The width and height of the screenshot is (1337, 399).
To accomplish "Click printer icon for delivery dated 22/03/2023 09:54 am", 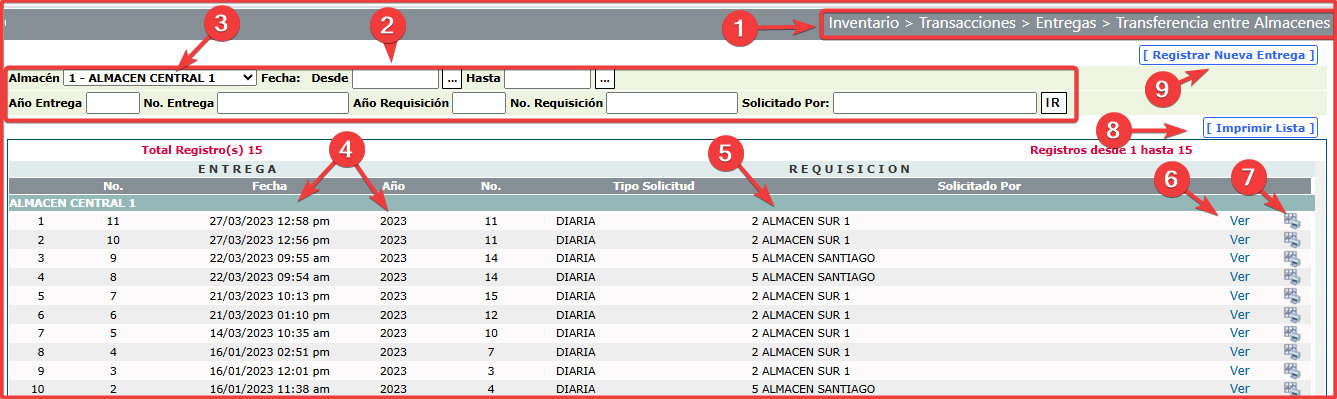I will click(x=1291, y=277).
